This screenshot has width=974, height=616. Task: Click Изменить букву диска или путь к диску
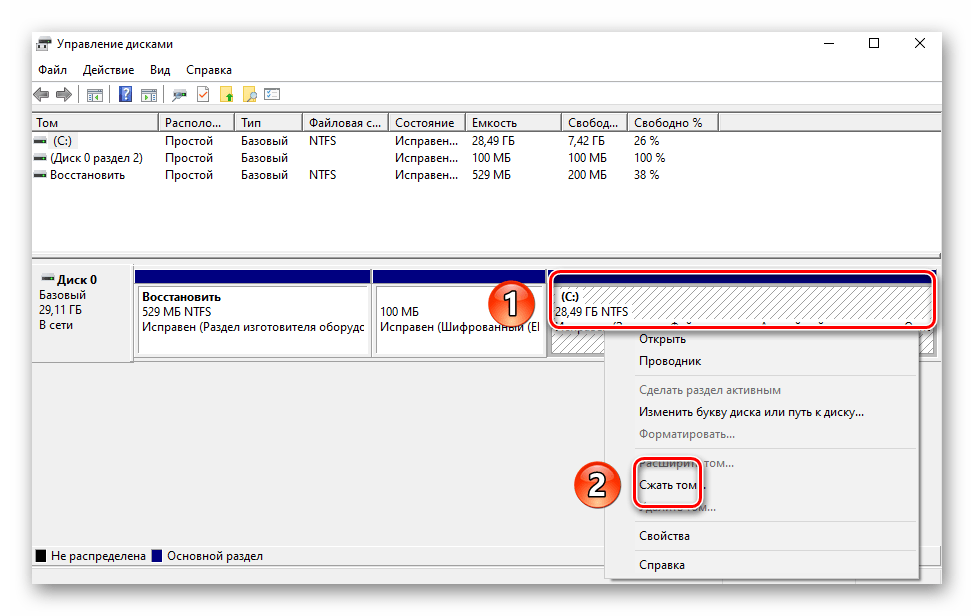click(751, 411)
